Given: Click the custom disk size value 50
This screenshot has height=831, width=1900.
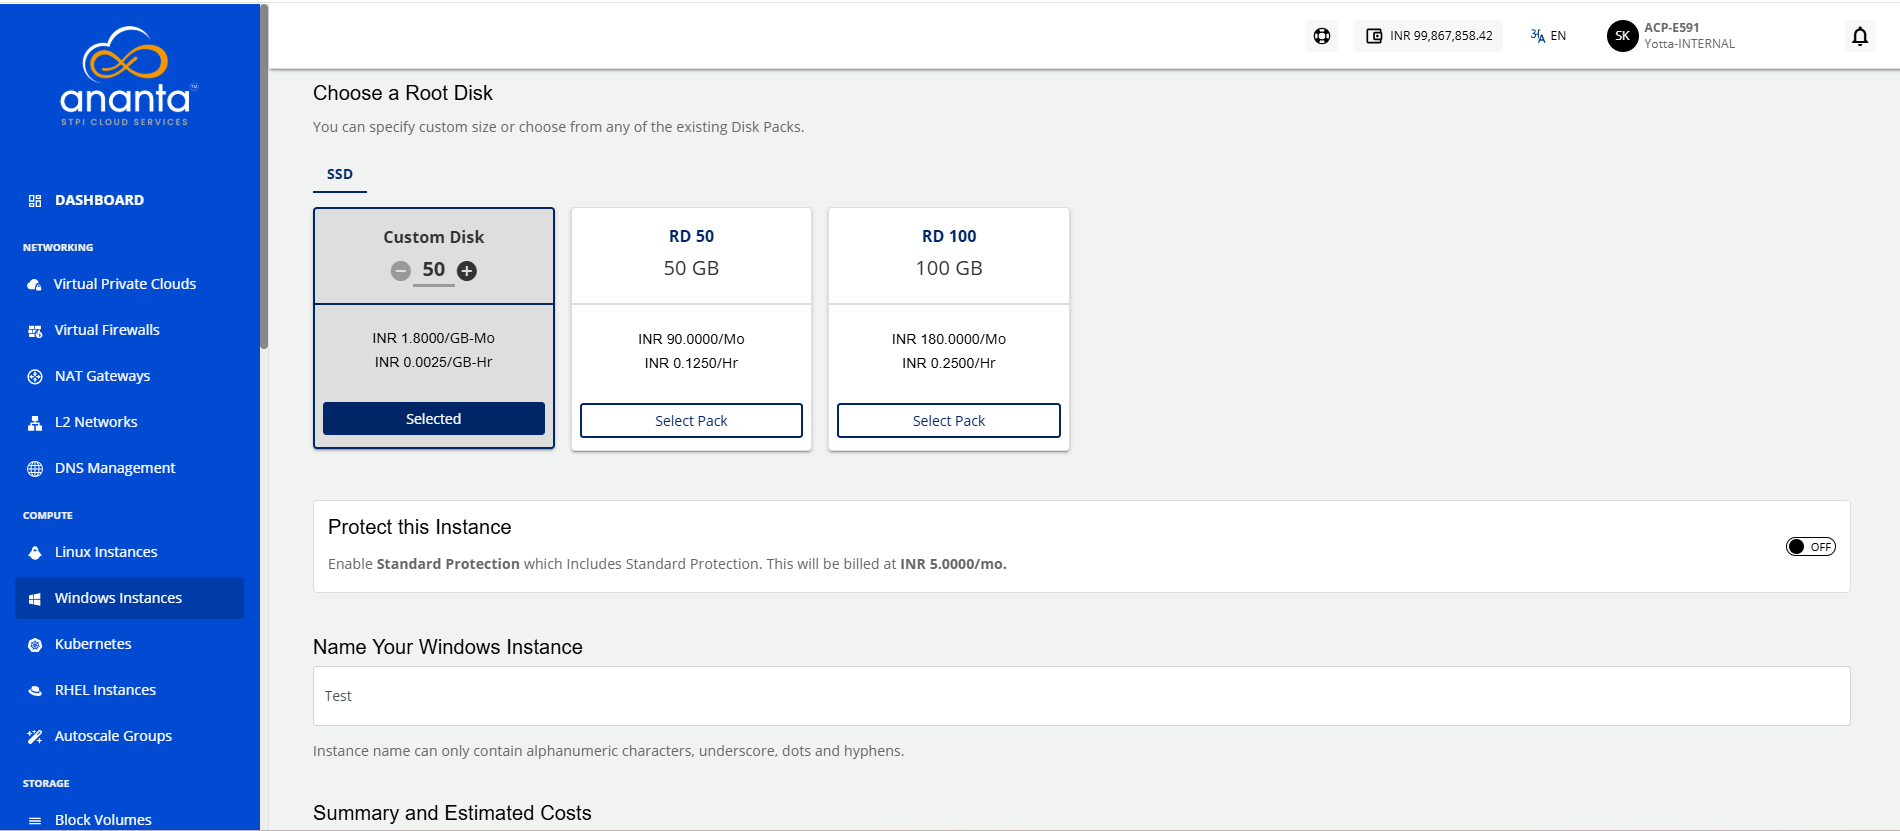Looking at the screenshot, I should [x=434, y=270].
